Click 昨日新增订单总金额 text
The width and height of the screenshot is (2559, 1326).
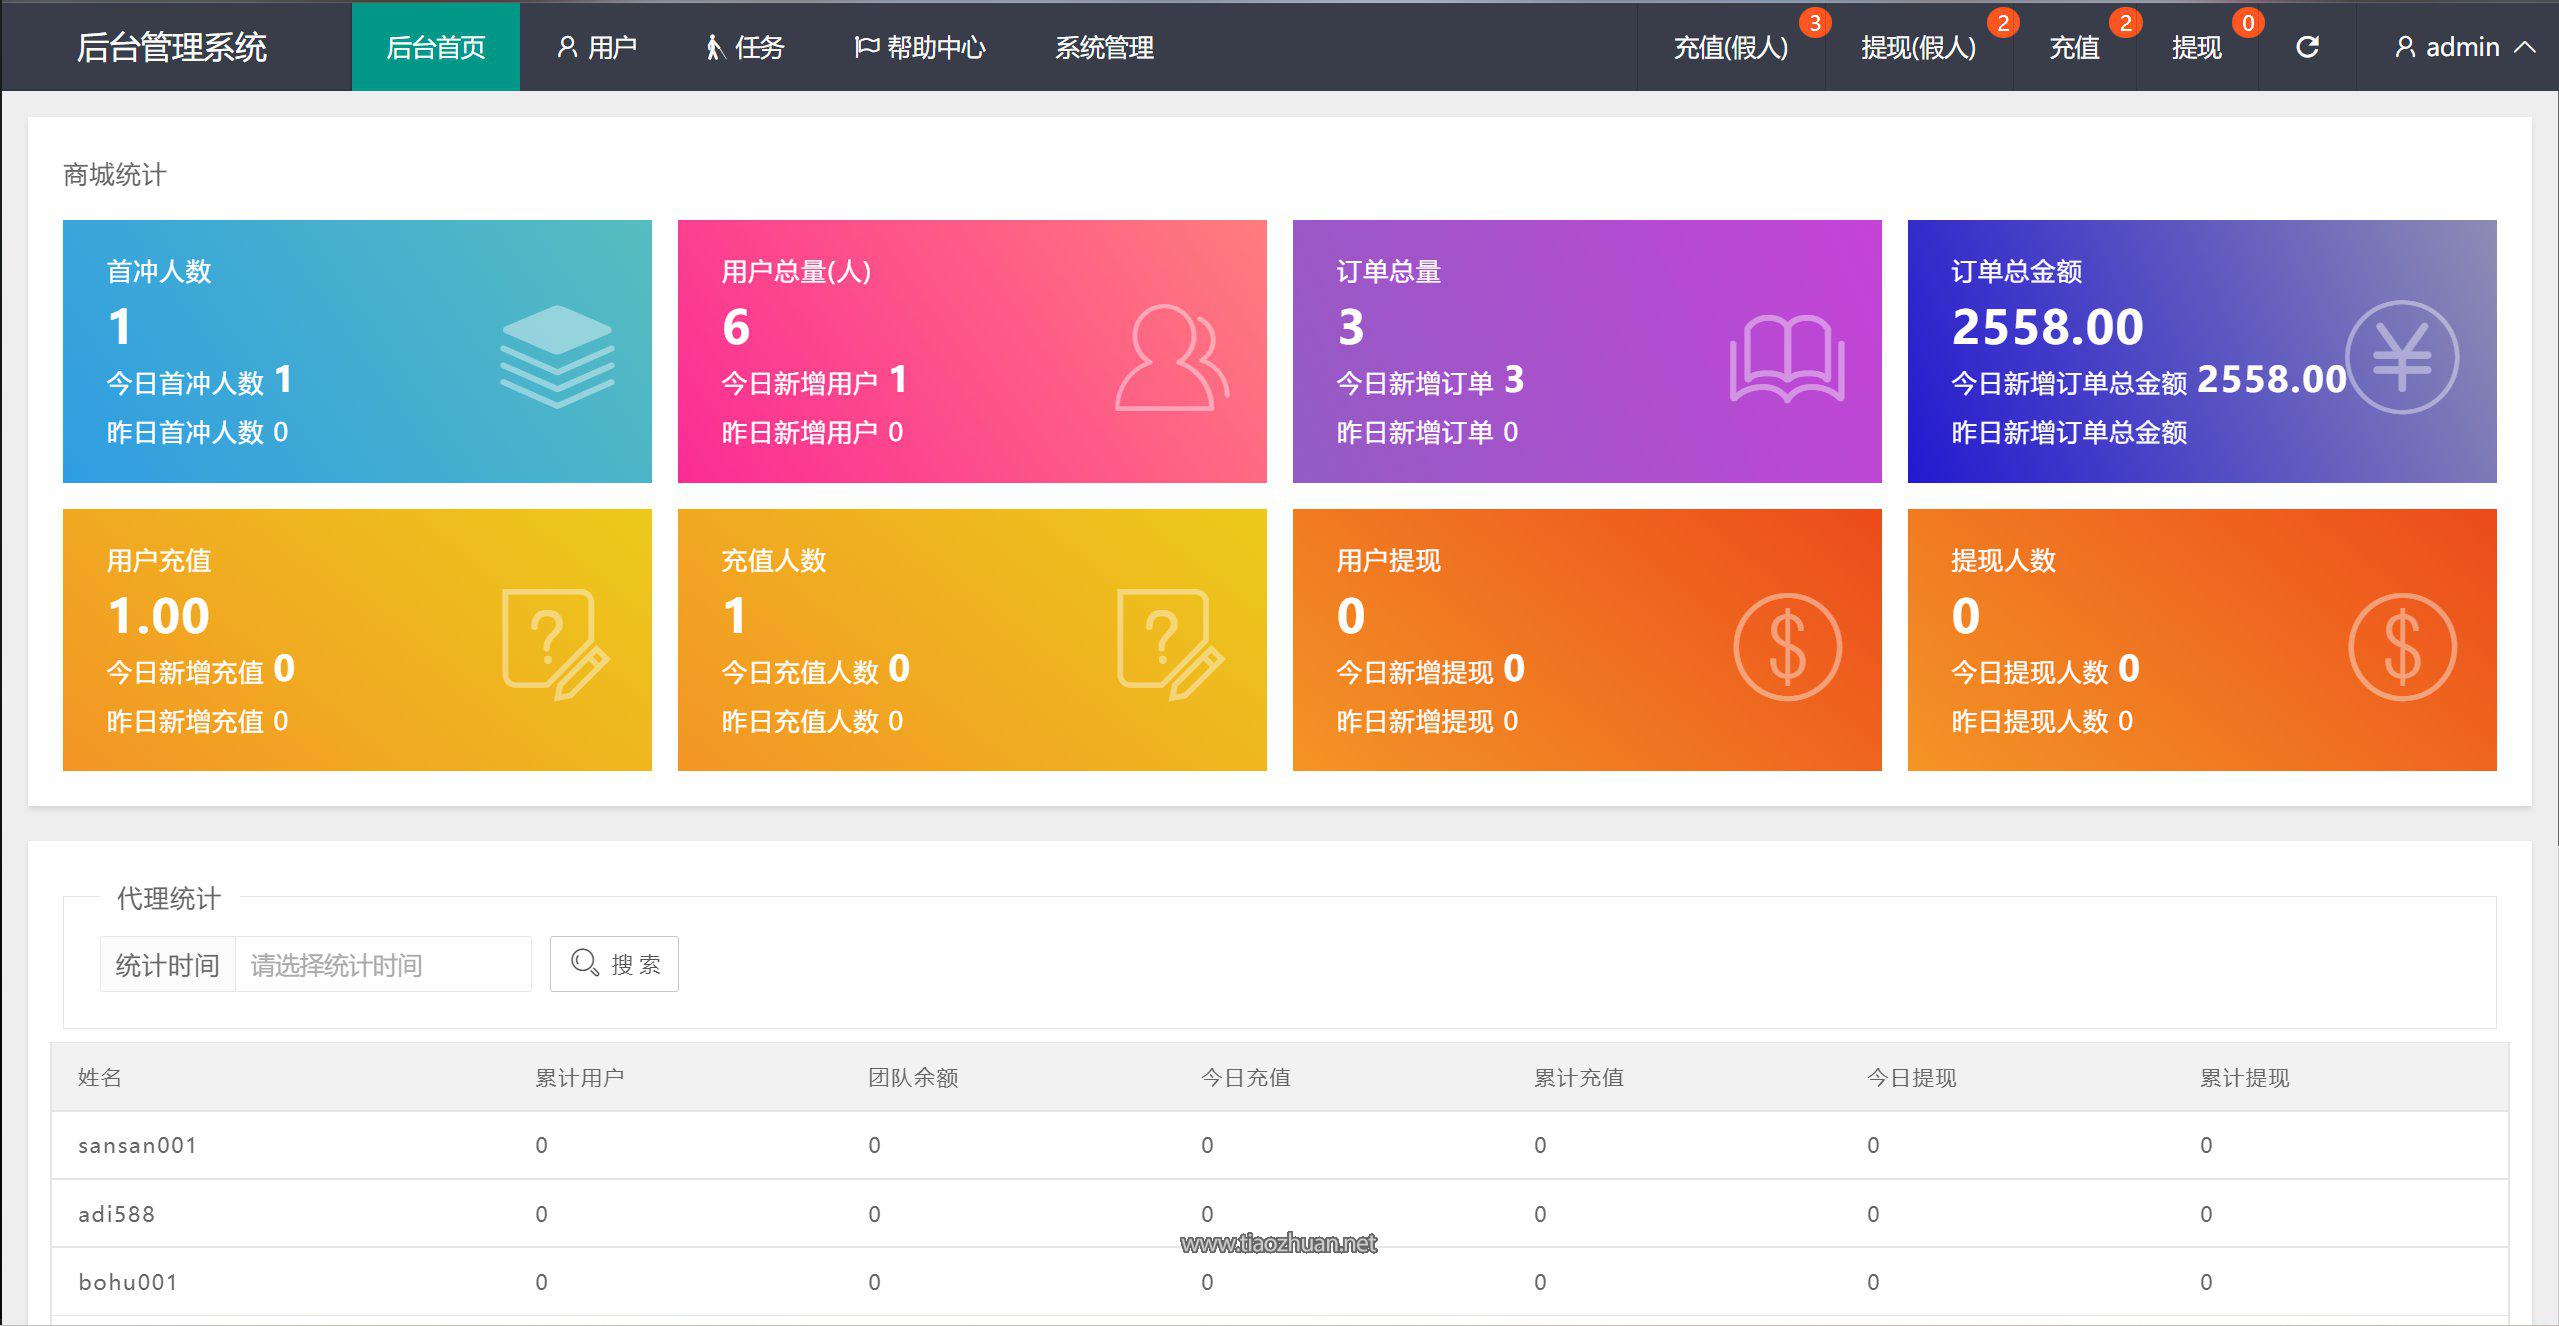(x=2069, y=432)
